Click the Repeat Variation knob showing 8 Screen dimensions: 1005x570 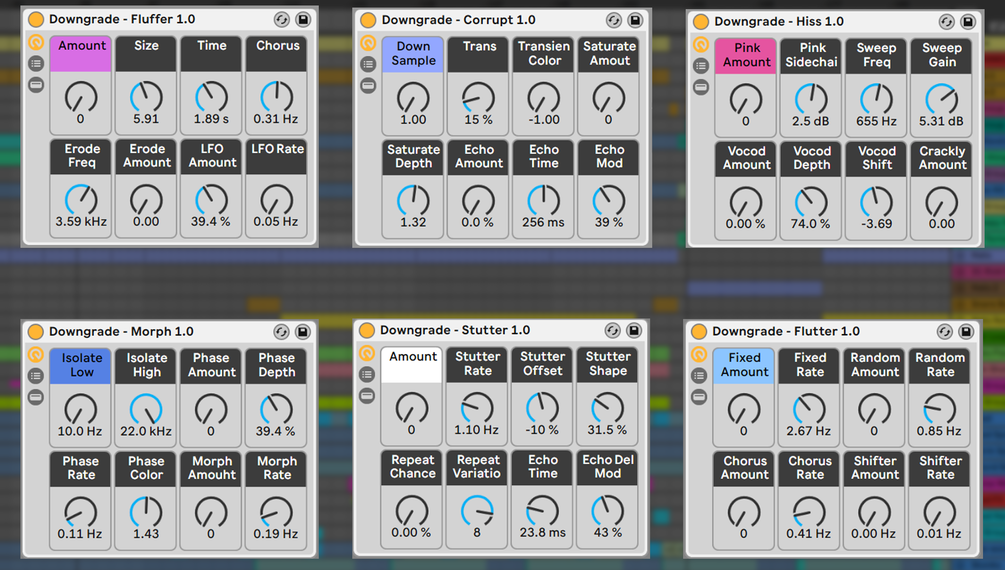coord(477,511)
